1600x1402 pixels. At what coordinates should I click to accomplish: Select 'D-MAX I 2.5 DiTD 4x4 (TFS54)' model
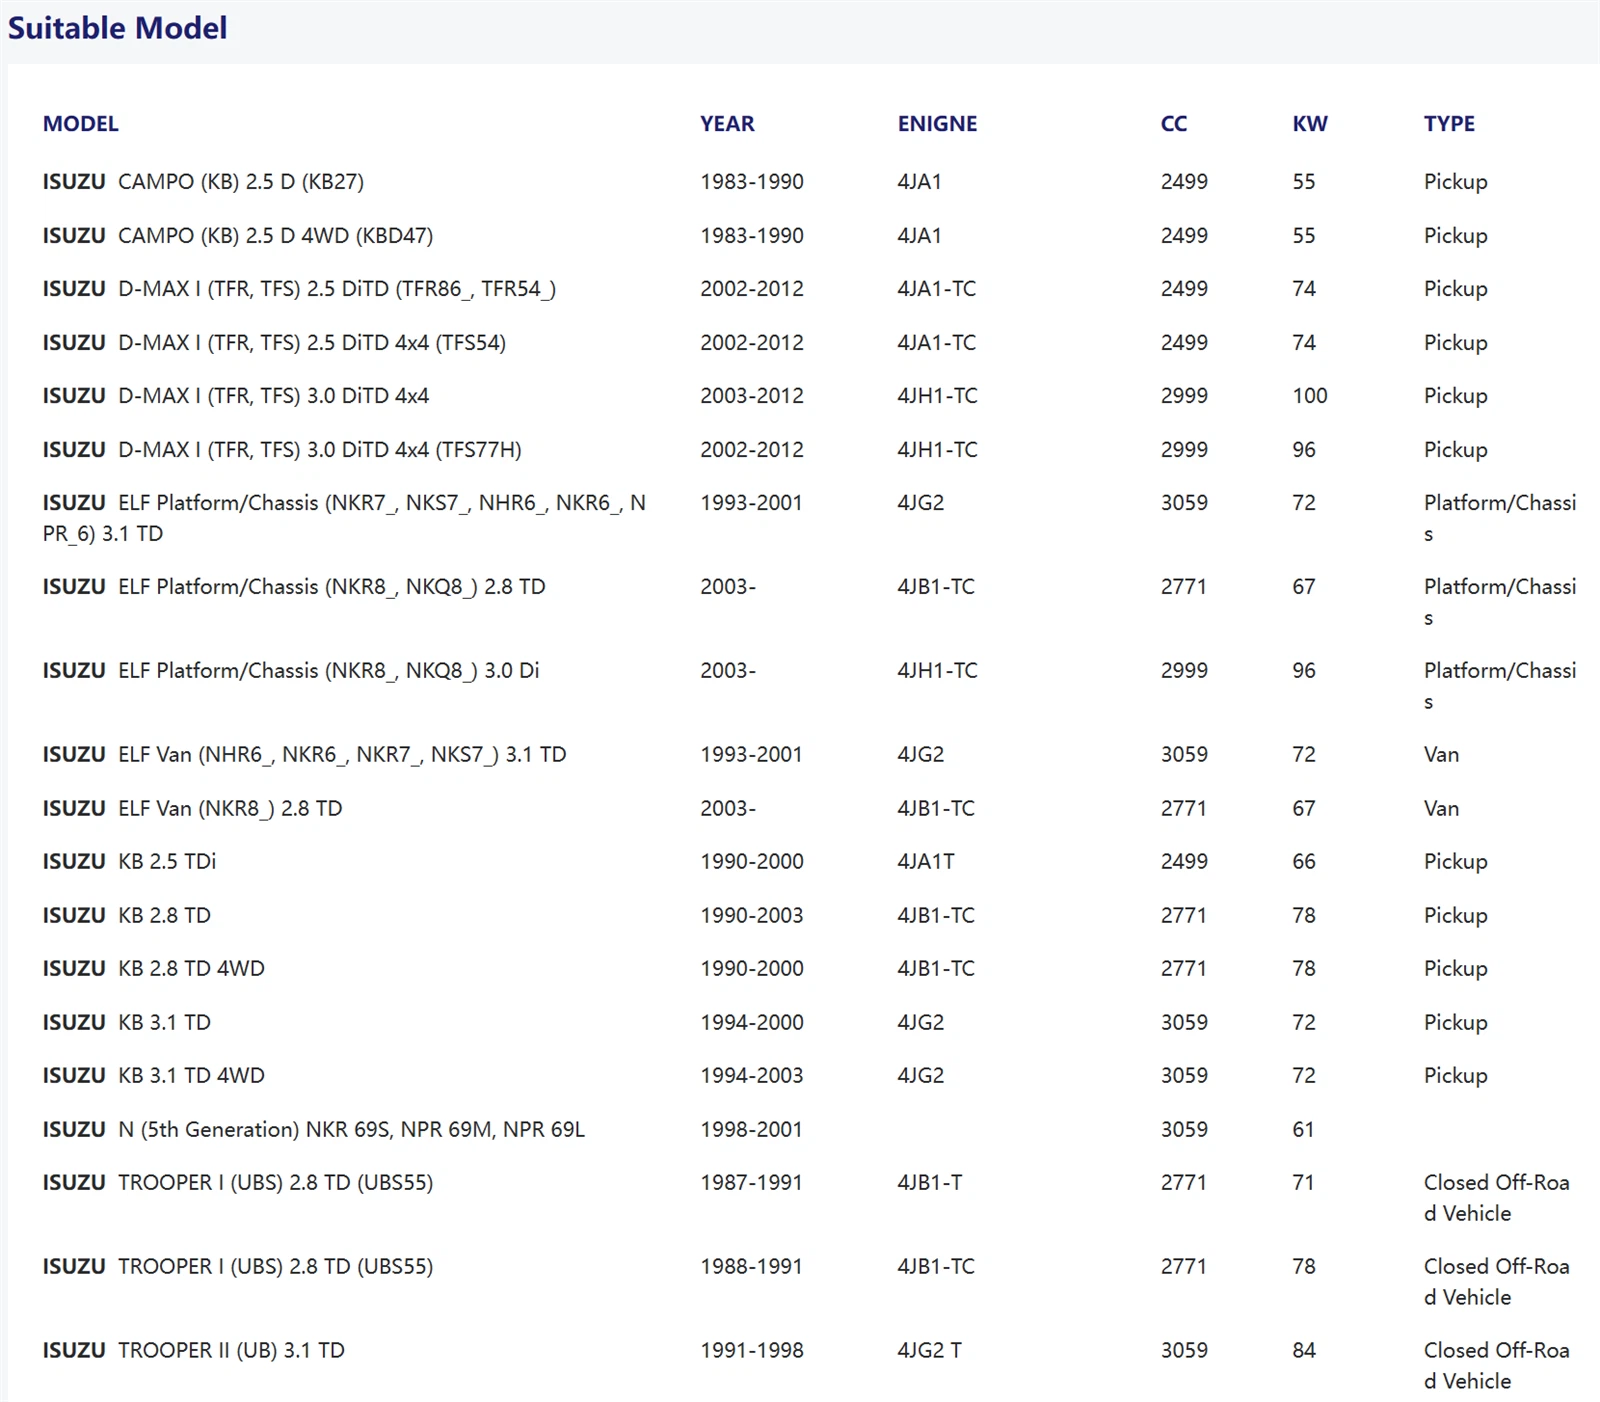pos(274,343)
